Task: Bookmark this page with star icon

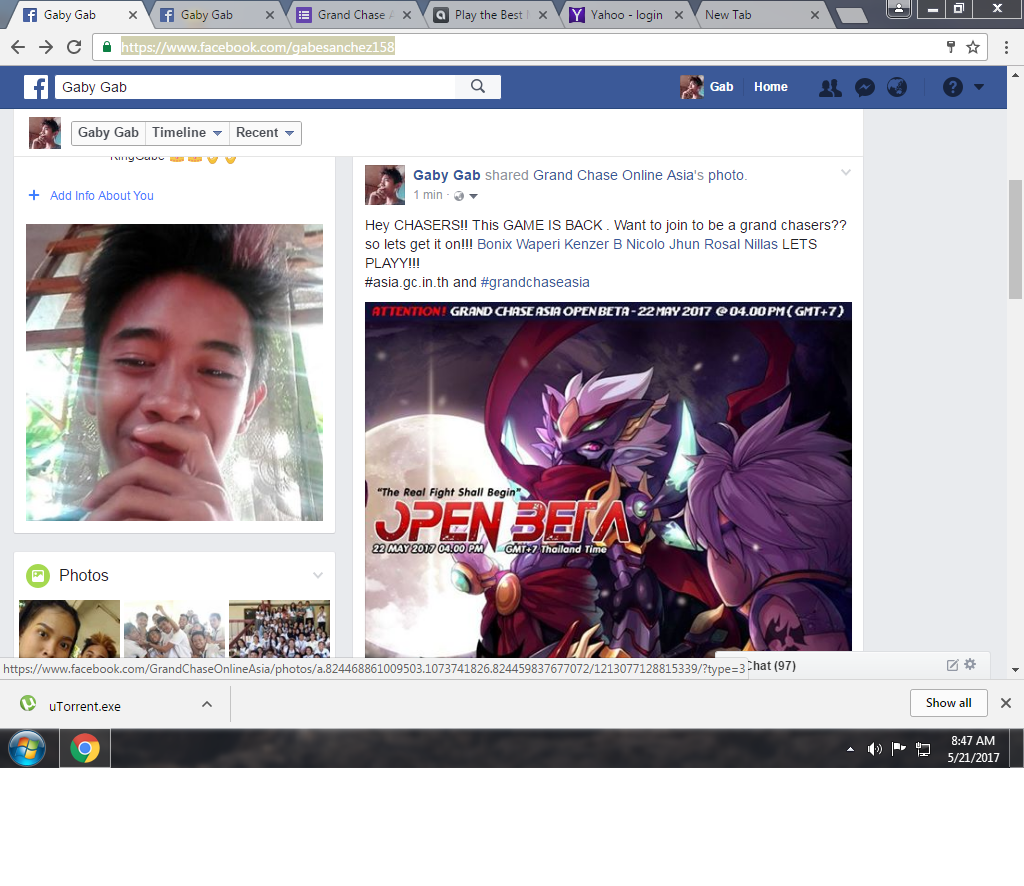Action: pyautogui.click(x=973, y=47)
